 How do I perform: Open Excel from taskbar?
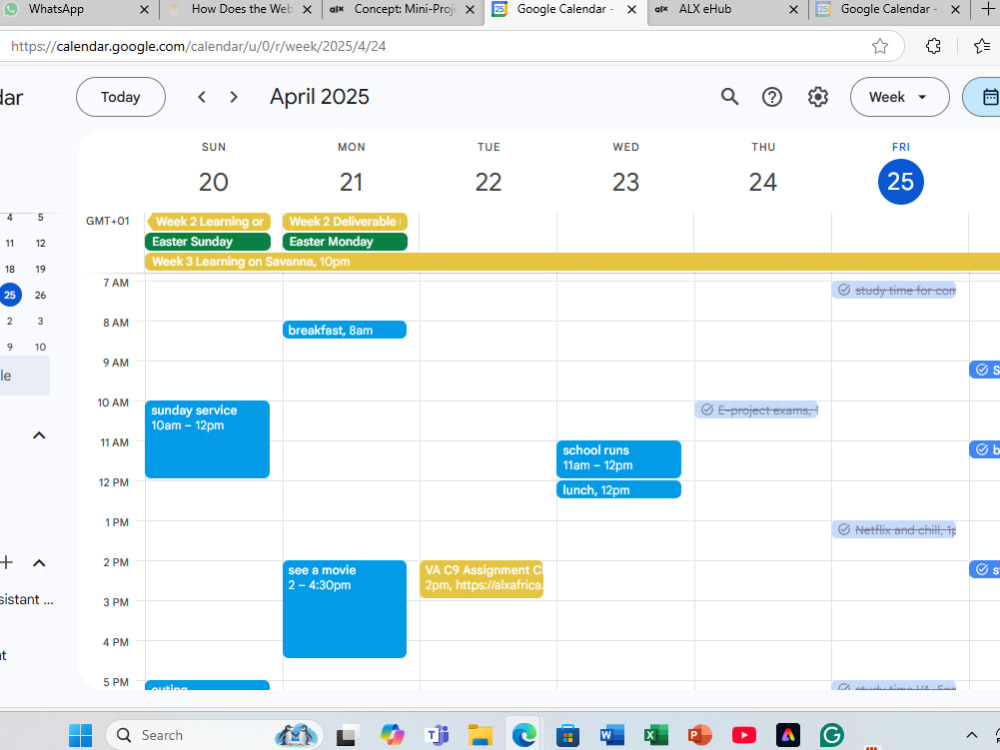pyautogui.click(x=656, y=735)
